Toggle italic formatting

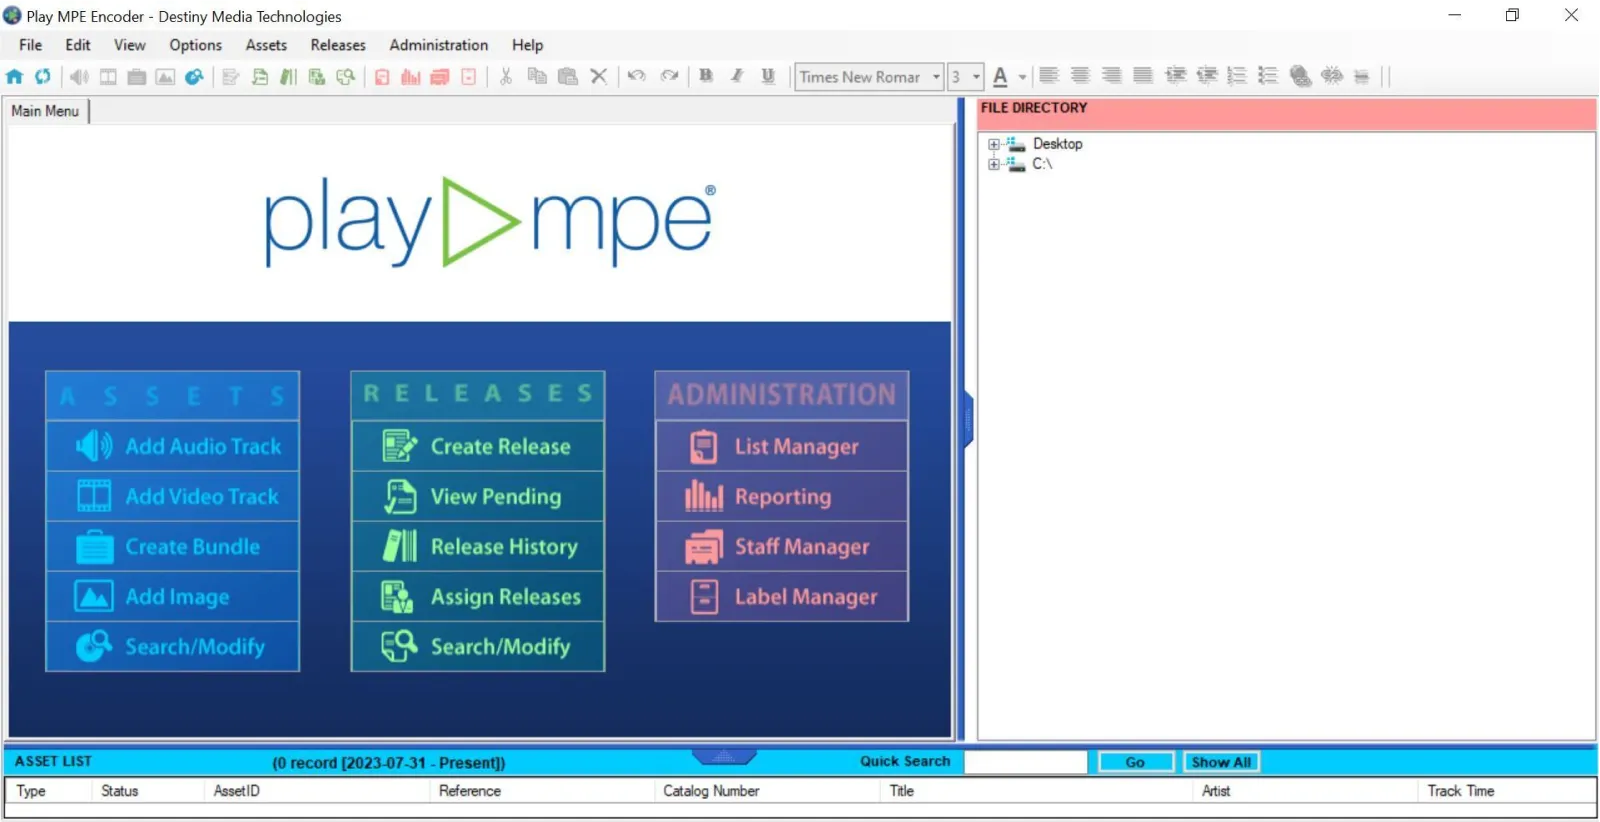coord(737,76)
